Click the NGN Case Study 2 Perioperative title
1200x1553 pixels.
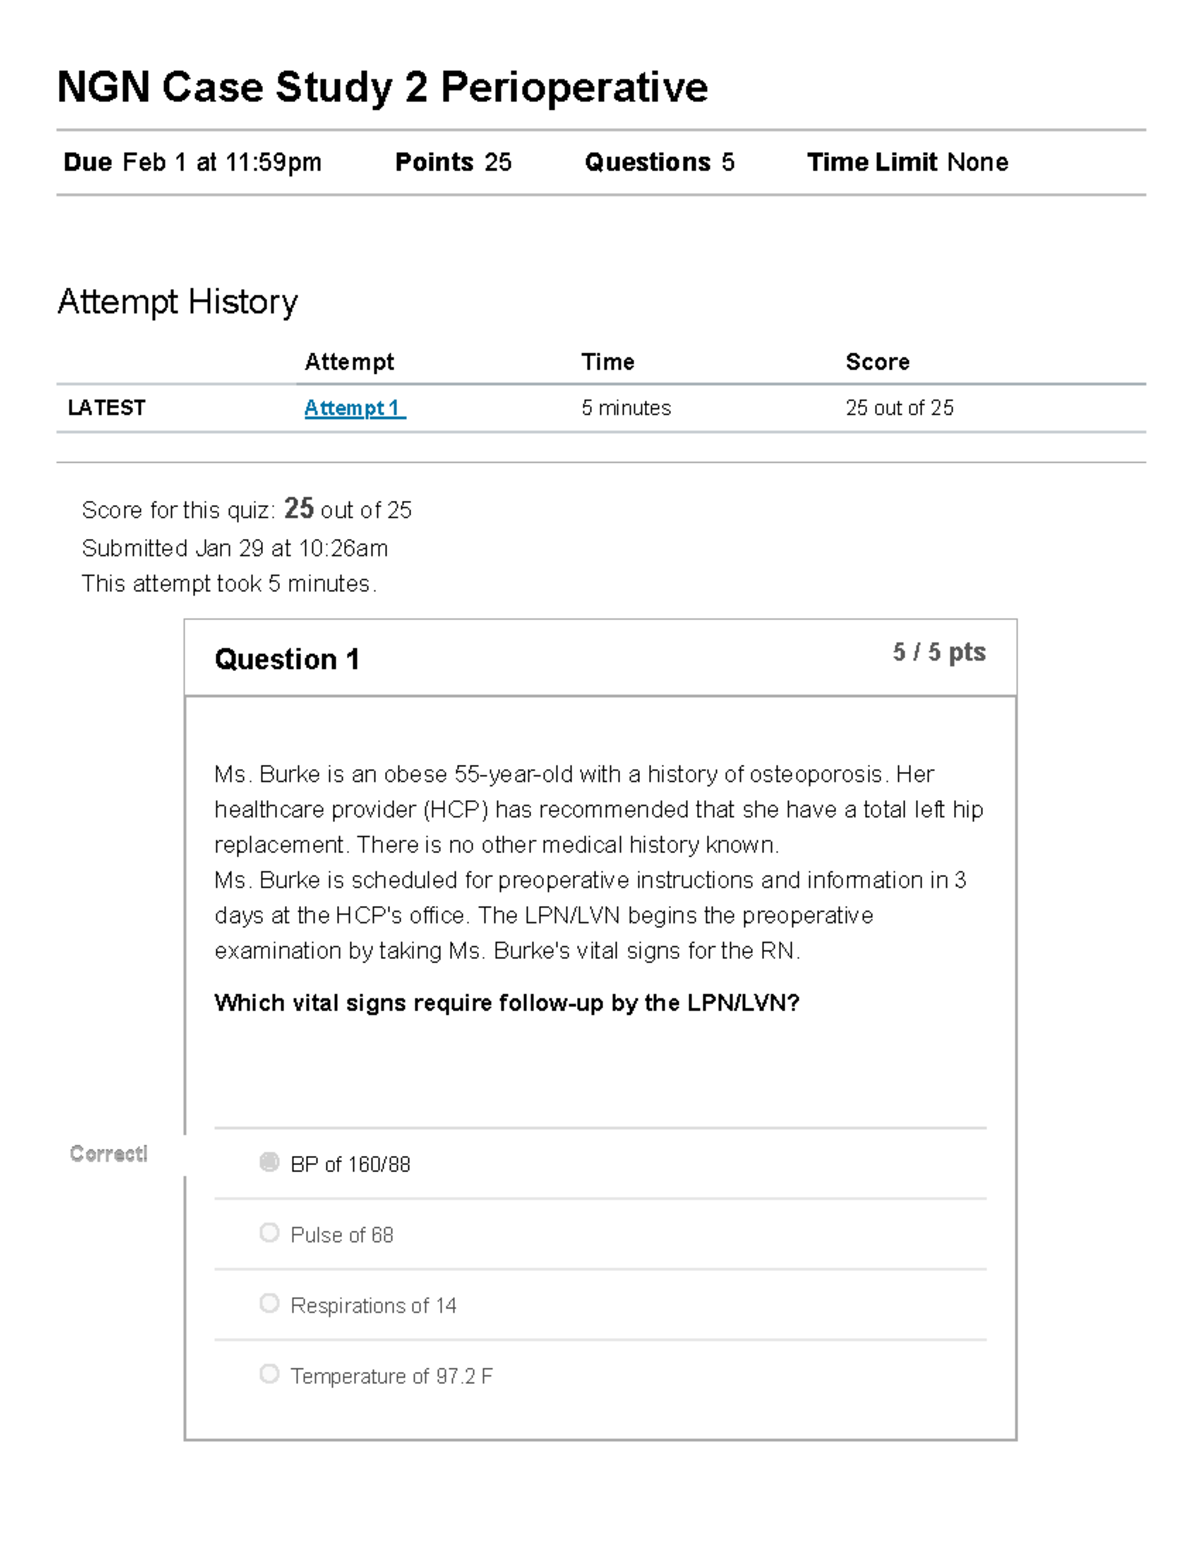tap(382, 88)
